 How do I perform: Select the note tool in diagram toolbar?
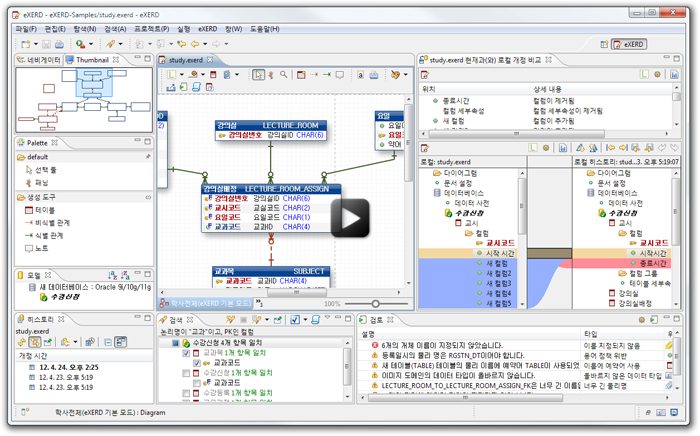tap(340, 75)
